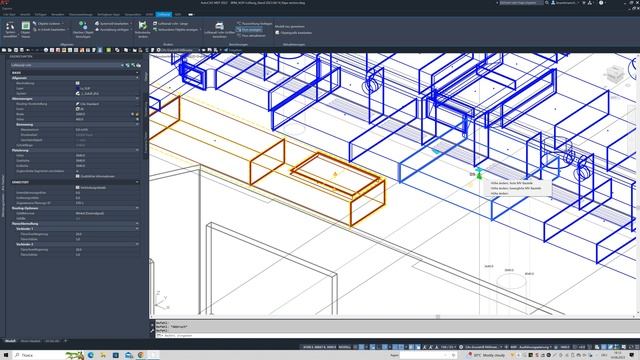This screenshot has width=640, height=360.
Task: Choose 'Höhe ändern, feste MV-Bauteile' menu entry
Action: 512,183
